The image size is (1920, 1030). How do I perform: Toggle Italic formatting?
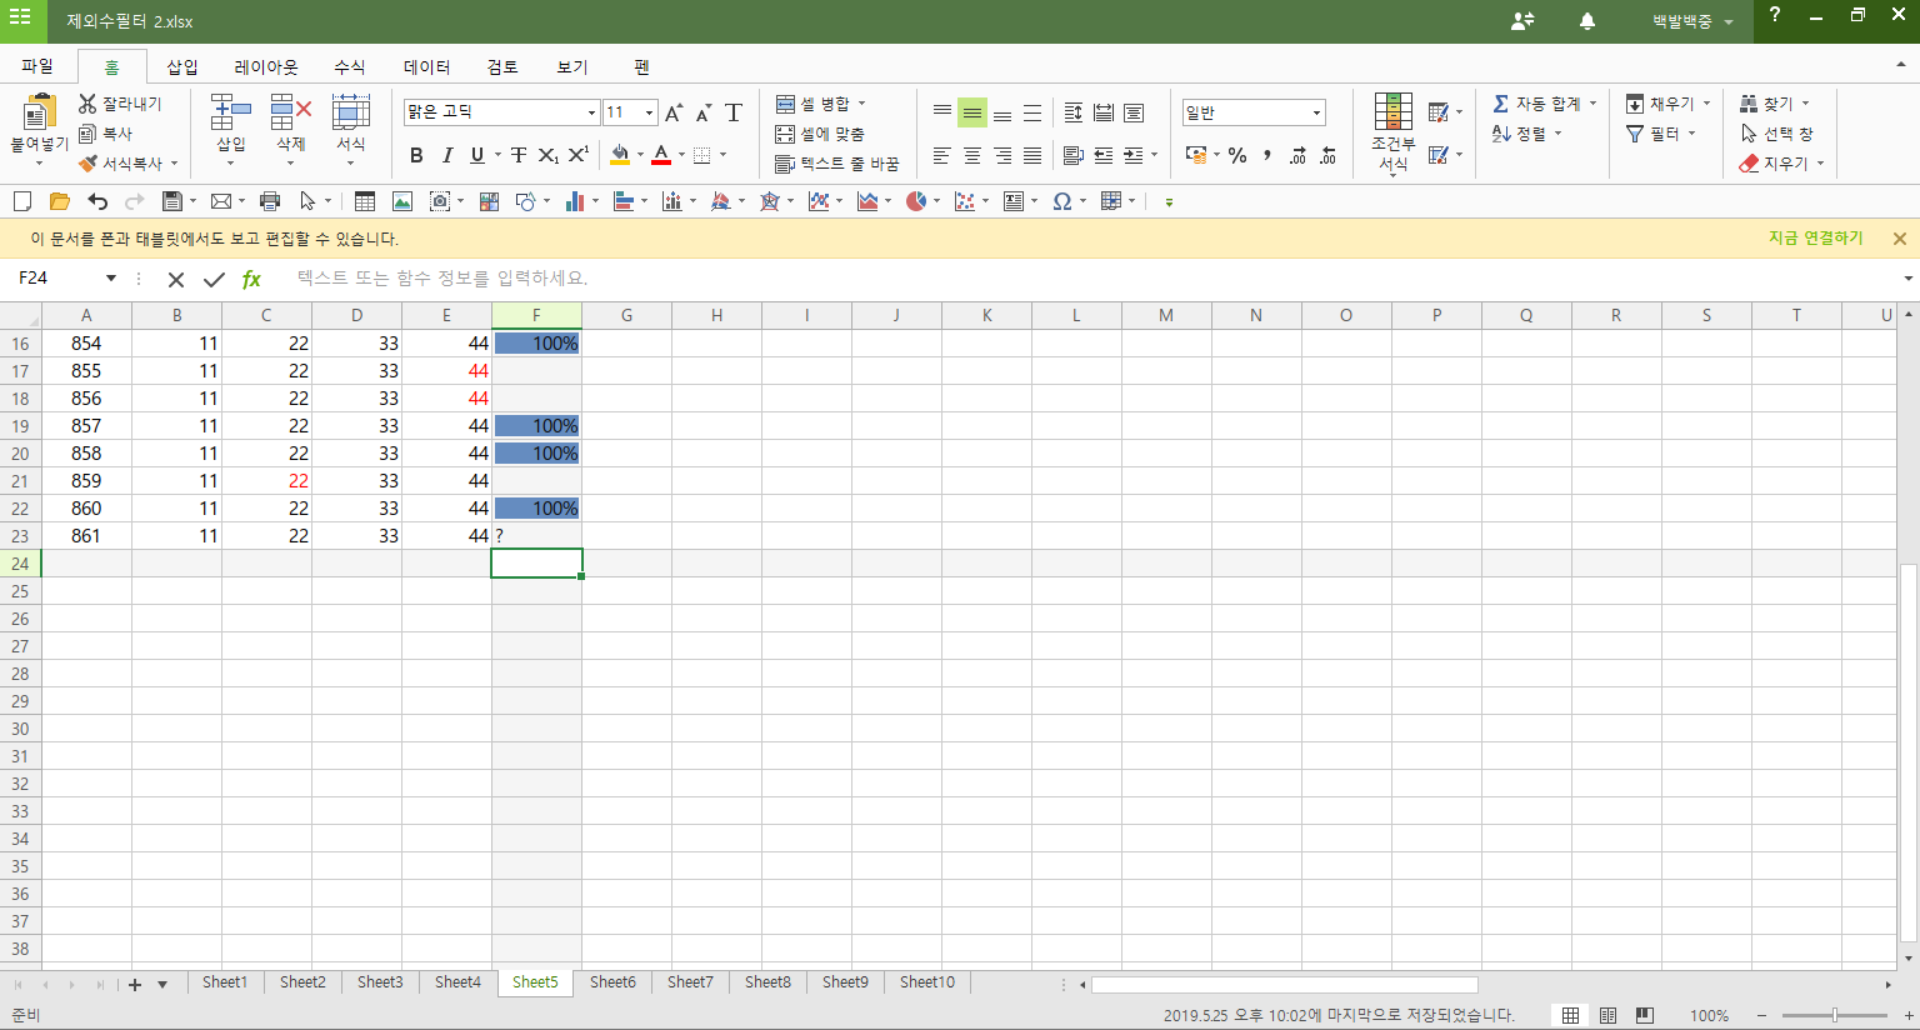click(447, 155)
